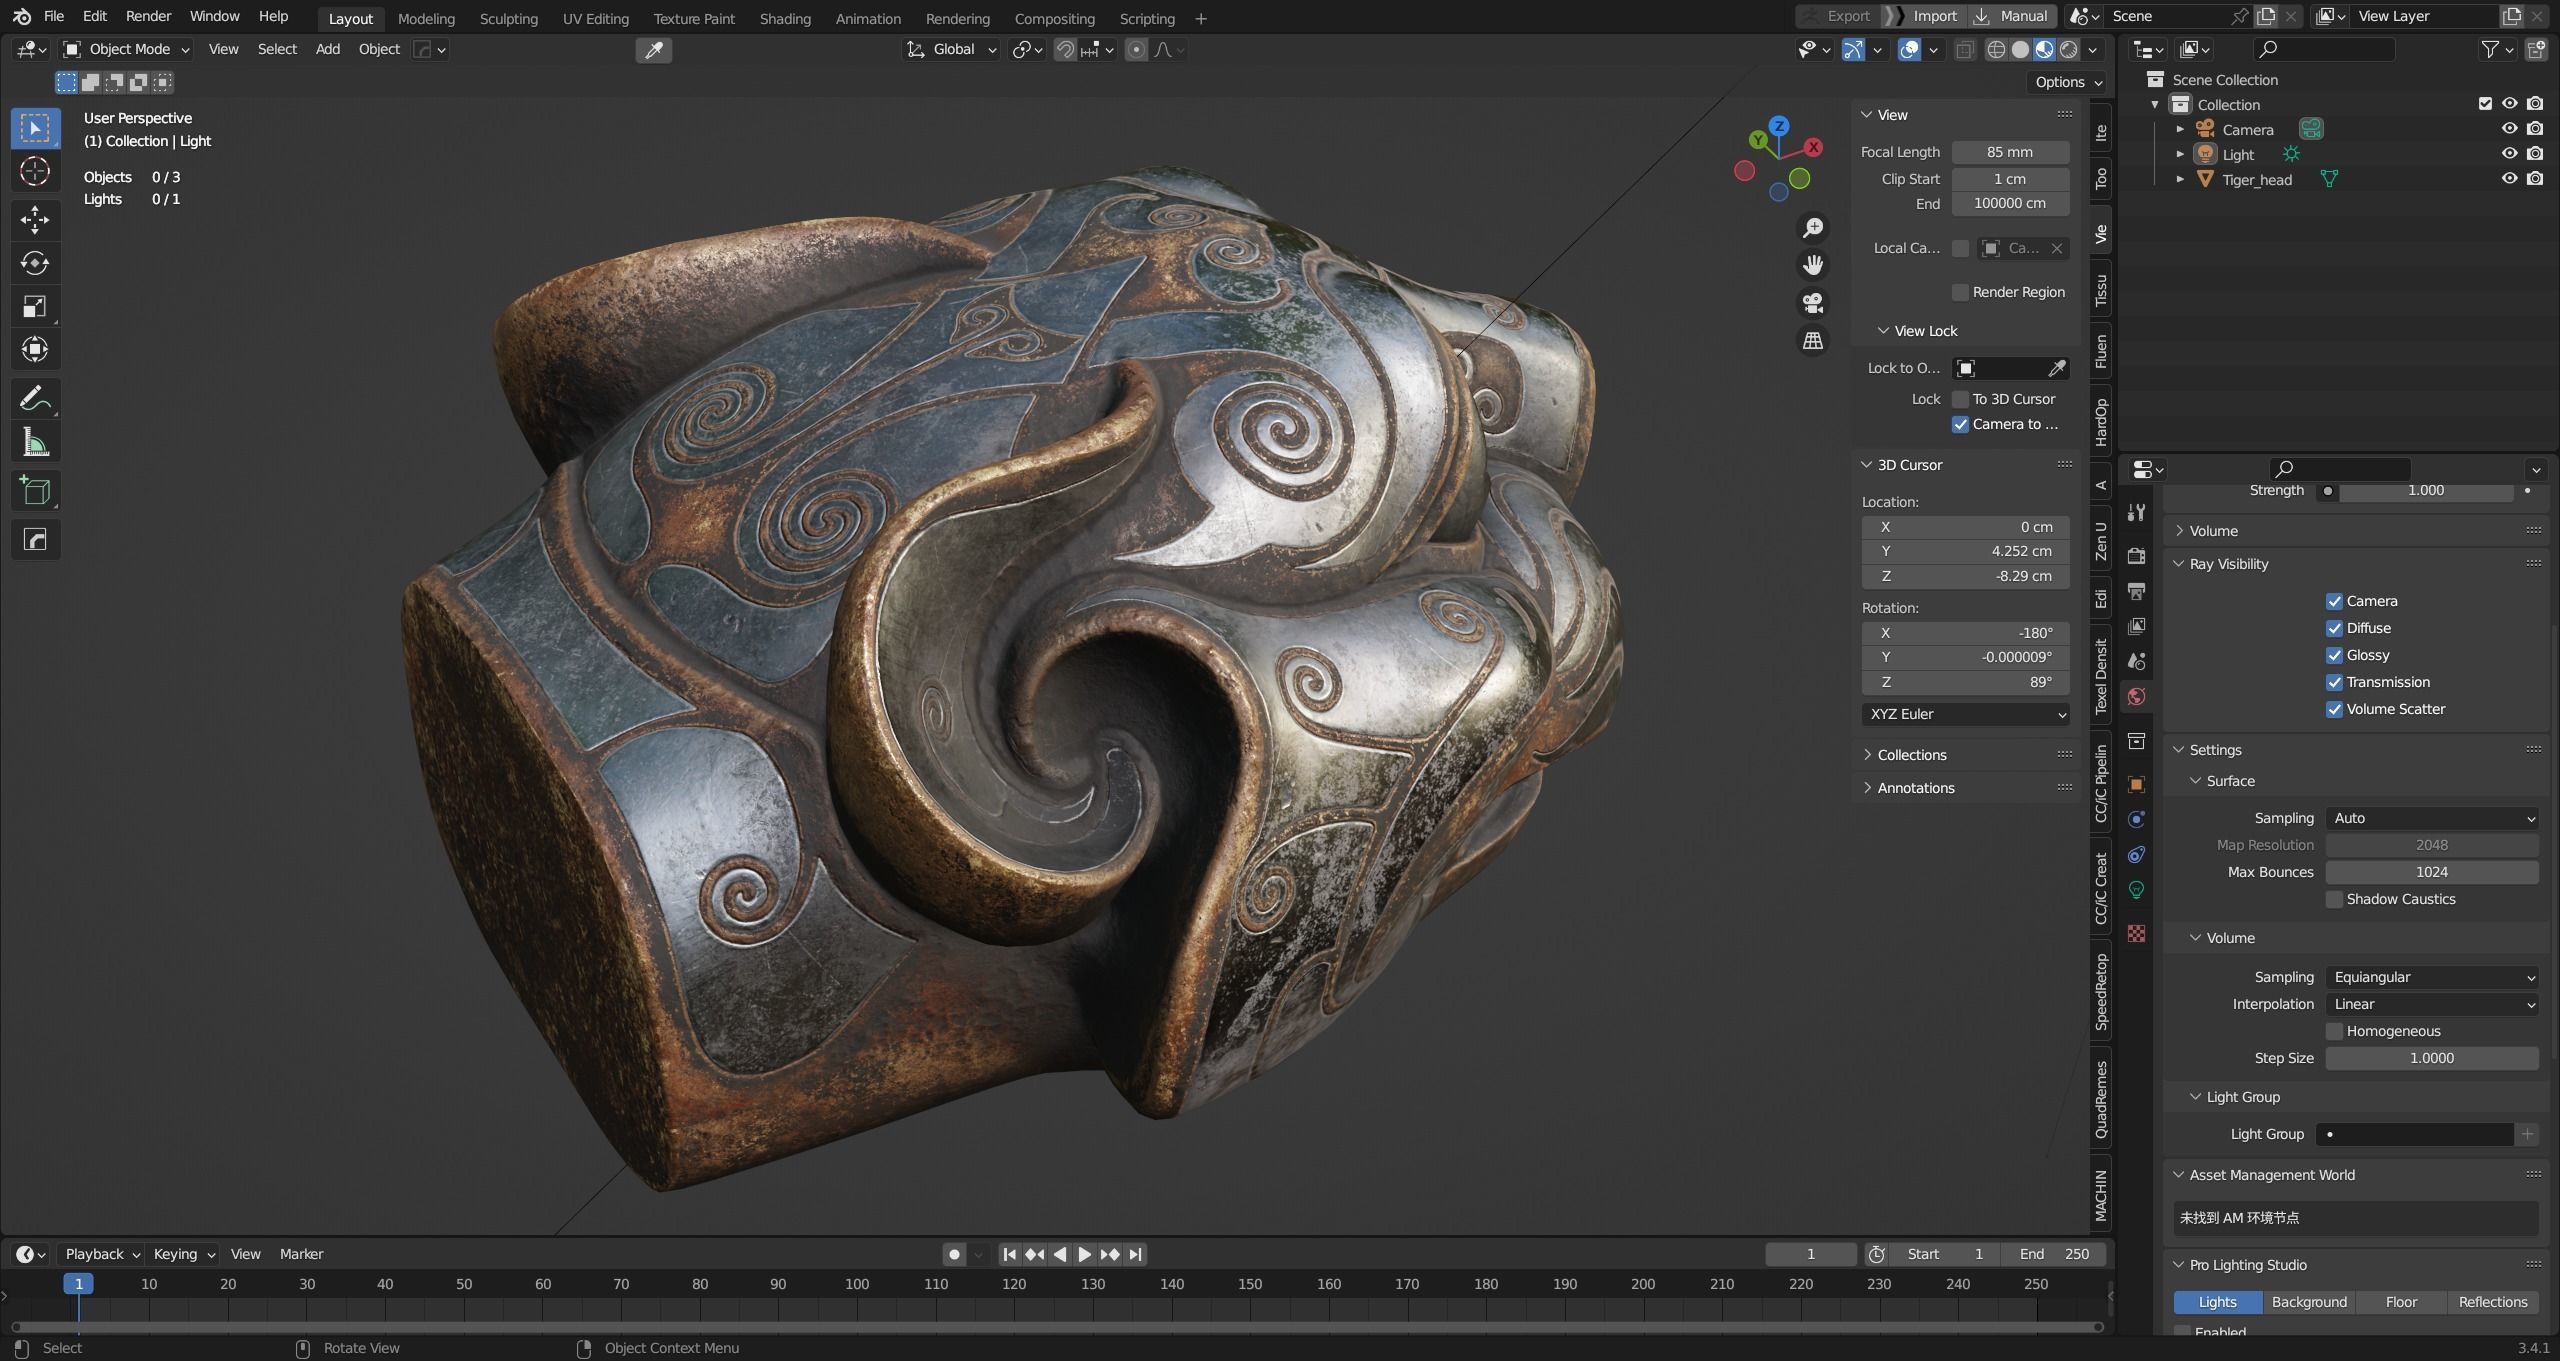Click the Focal Length 85 mm field
Screen dimensions: 2560x1361
(x=2010, y=152)
